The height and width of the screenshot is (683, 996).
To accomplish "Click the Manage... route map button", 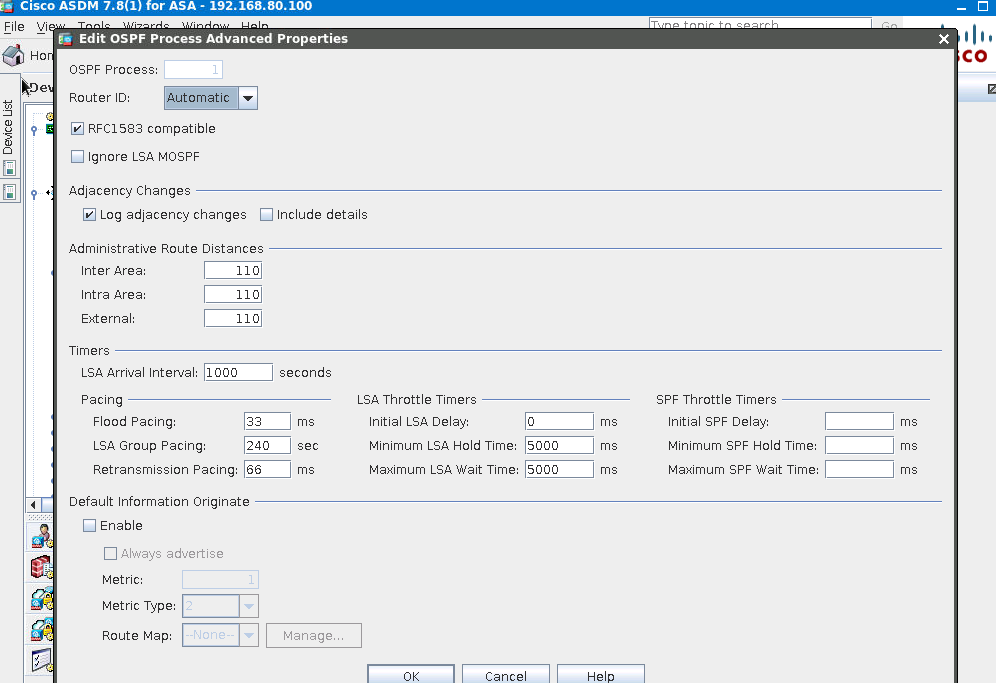I will [314, 635].
